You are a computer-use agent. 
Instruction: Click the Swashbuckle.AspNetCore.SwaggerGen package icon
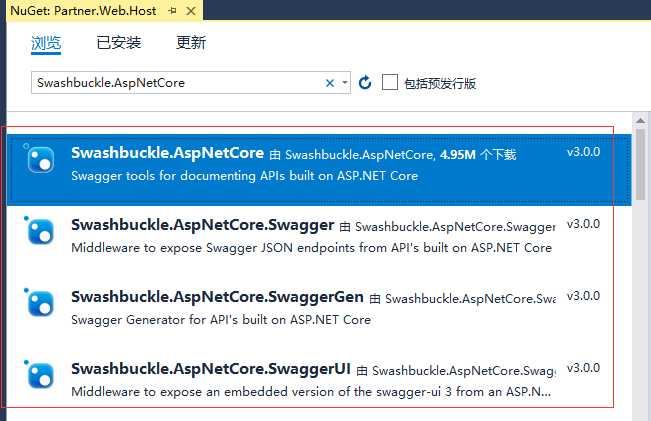tap(41, 304)
